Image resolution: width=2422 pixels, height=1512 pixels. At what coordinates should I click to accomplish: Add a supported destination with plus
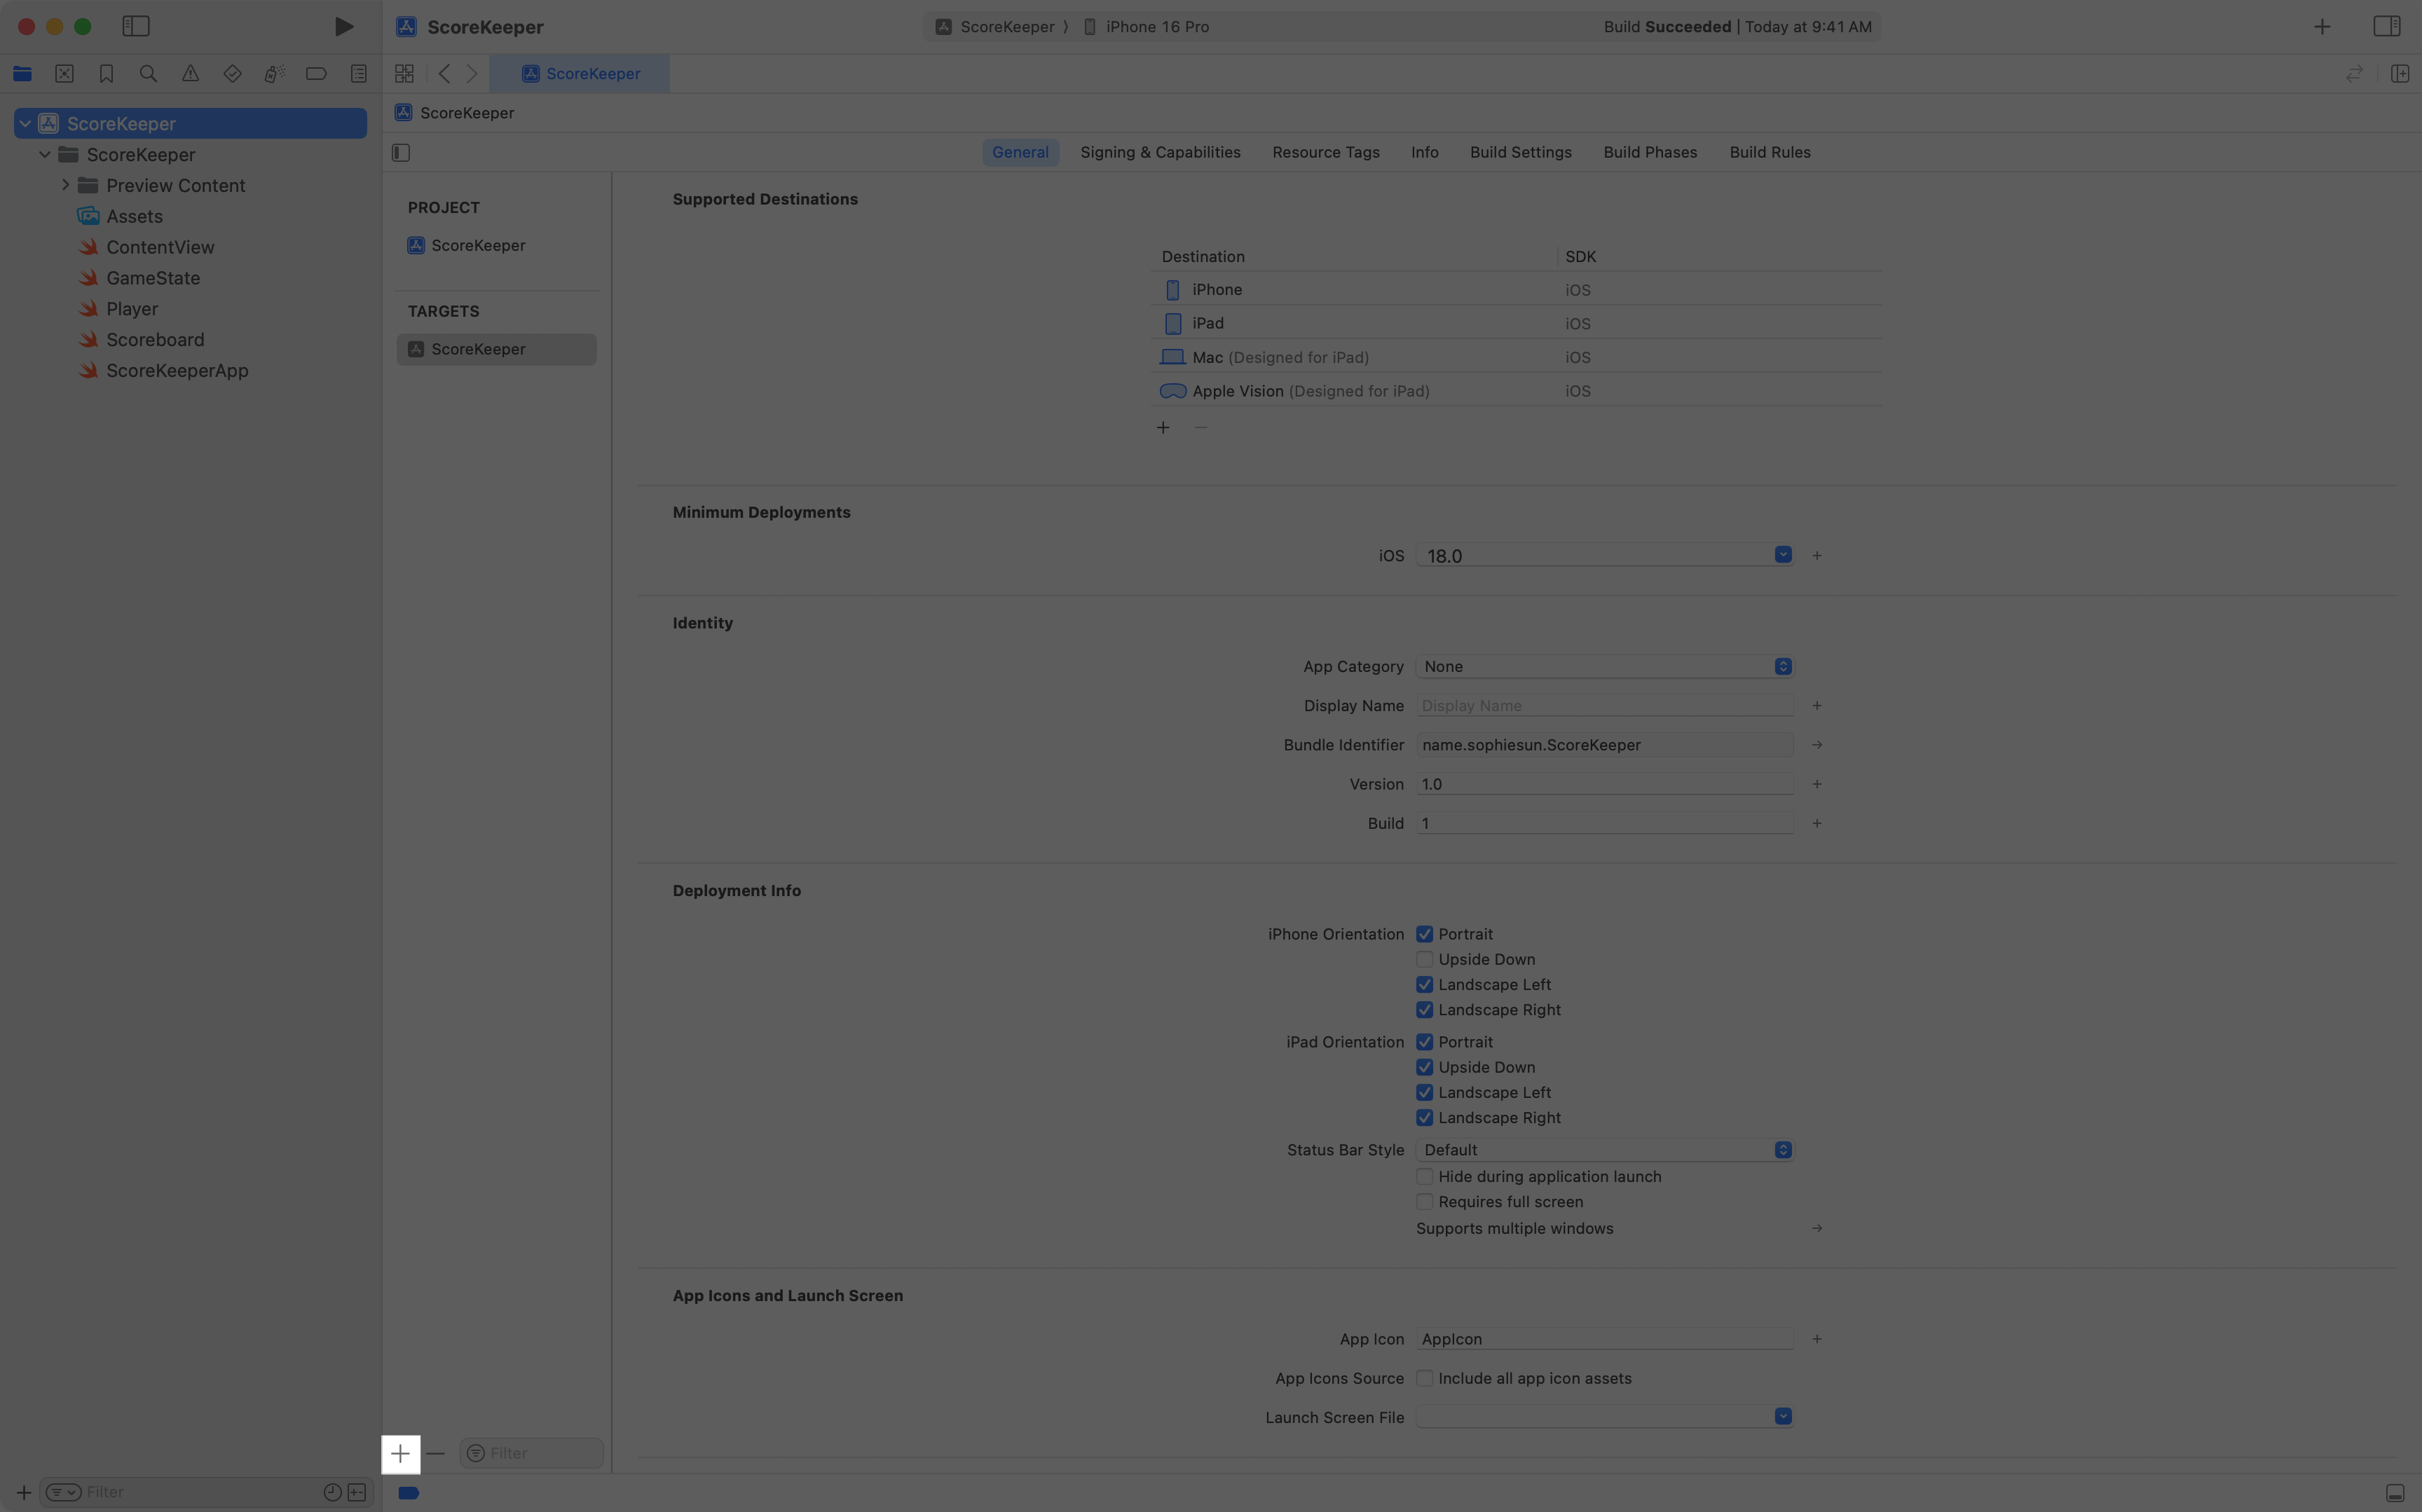click(1163, 428)
